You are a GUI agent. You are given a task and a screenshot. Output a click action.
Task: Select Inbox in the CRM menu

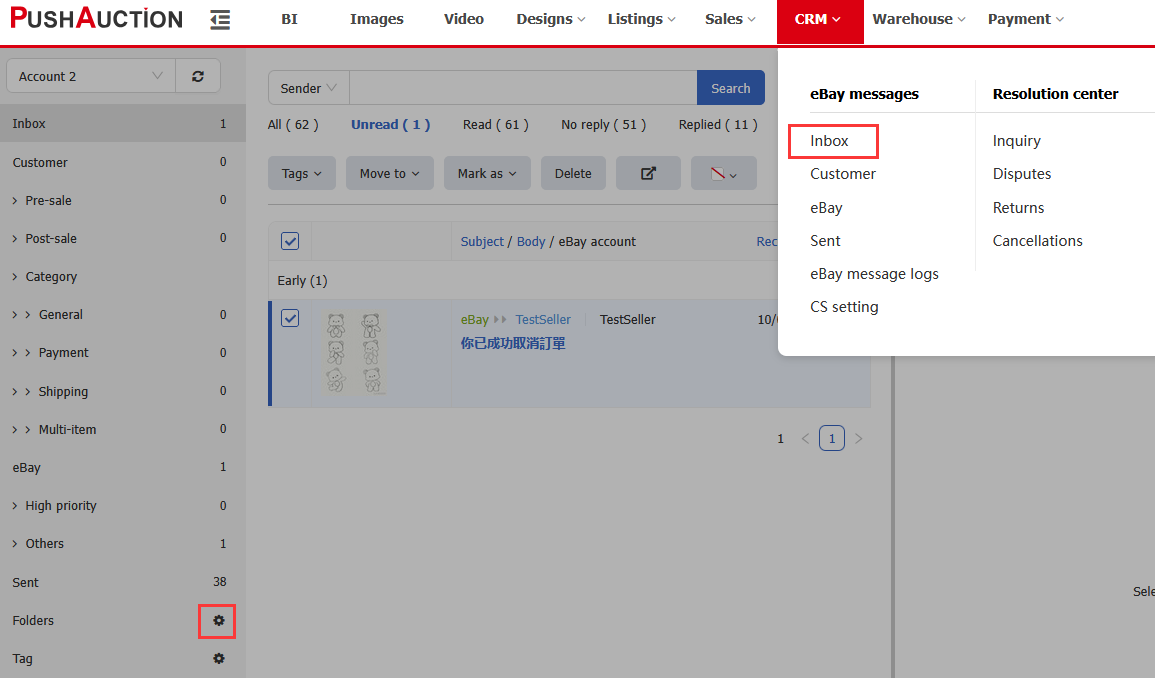click(830, 141)
